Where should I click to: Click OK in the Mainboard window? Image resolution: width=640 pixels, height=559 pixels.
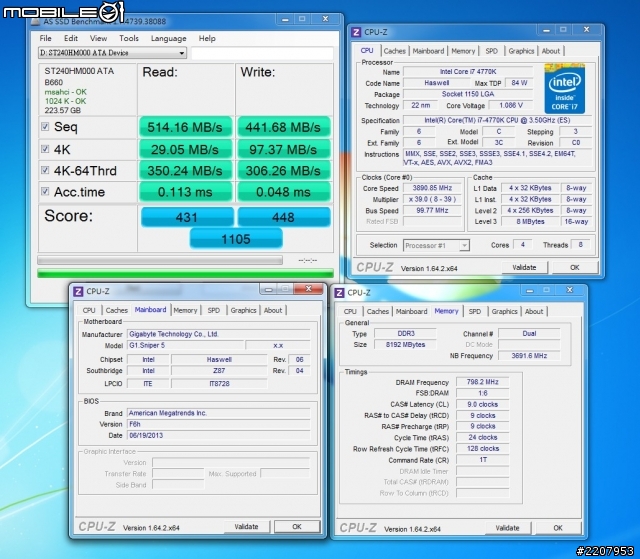(x=297, y=527)
